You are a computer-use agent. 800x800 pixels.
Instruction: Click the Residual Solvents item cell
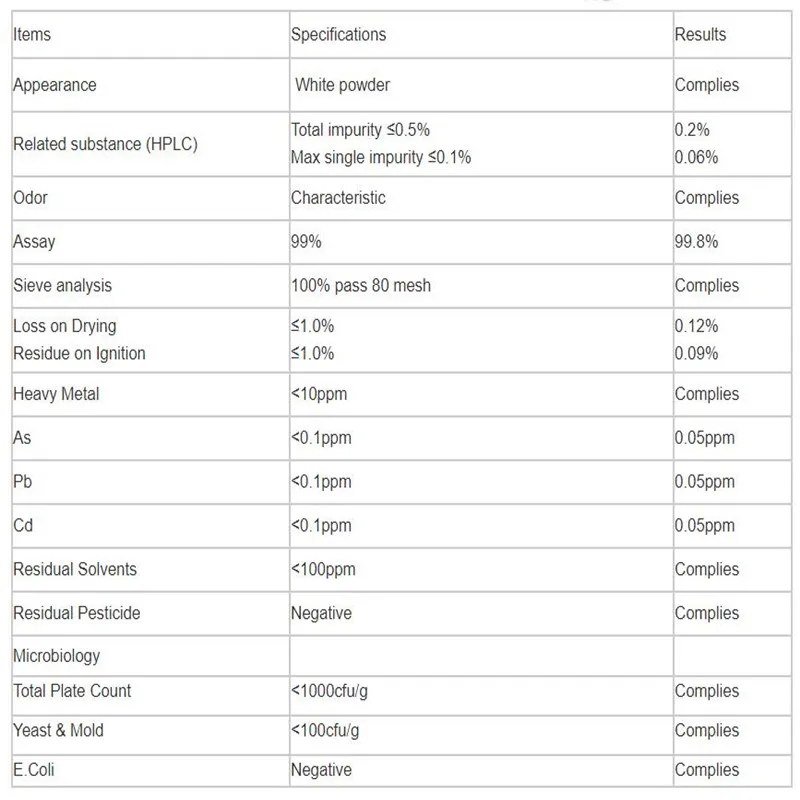pyautogui.click(x=75, y=570)
